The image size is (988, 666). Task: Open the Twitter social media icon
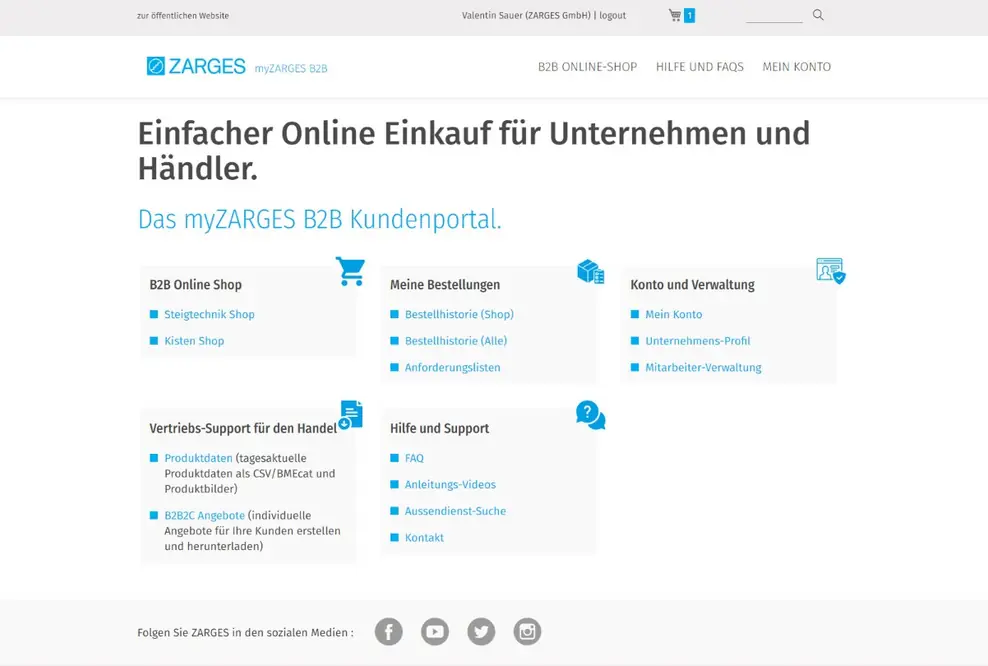[481, 631]
